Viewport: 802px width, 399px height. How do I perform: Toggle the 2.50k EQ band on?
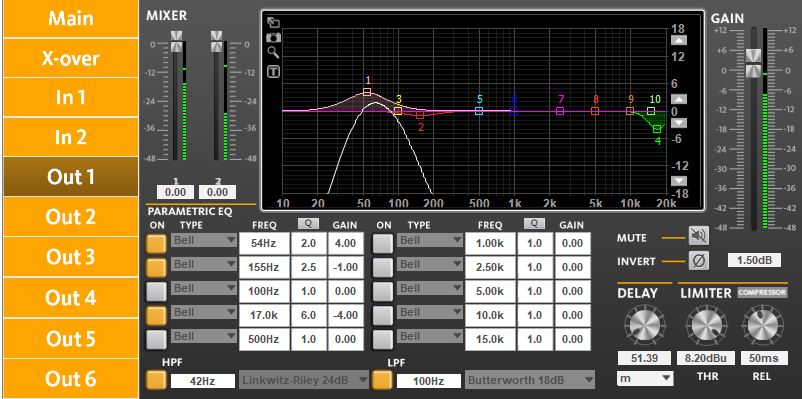point(383,268)
